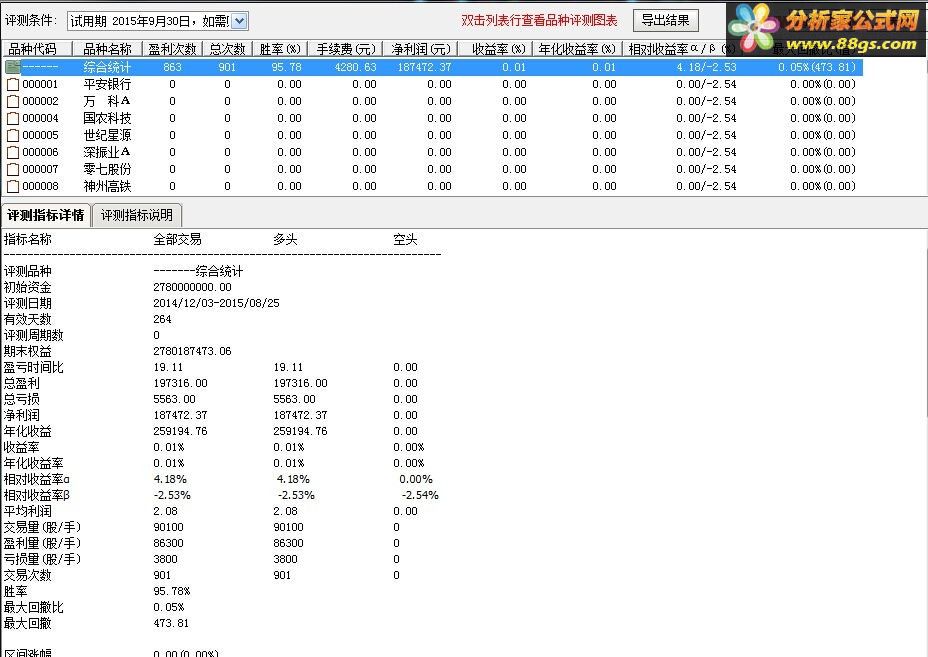Viewport: 928px width, 657px height.
Task: Sort by 胜率(%) column header
Action: tap(280, 49)
